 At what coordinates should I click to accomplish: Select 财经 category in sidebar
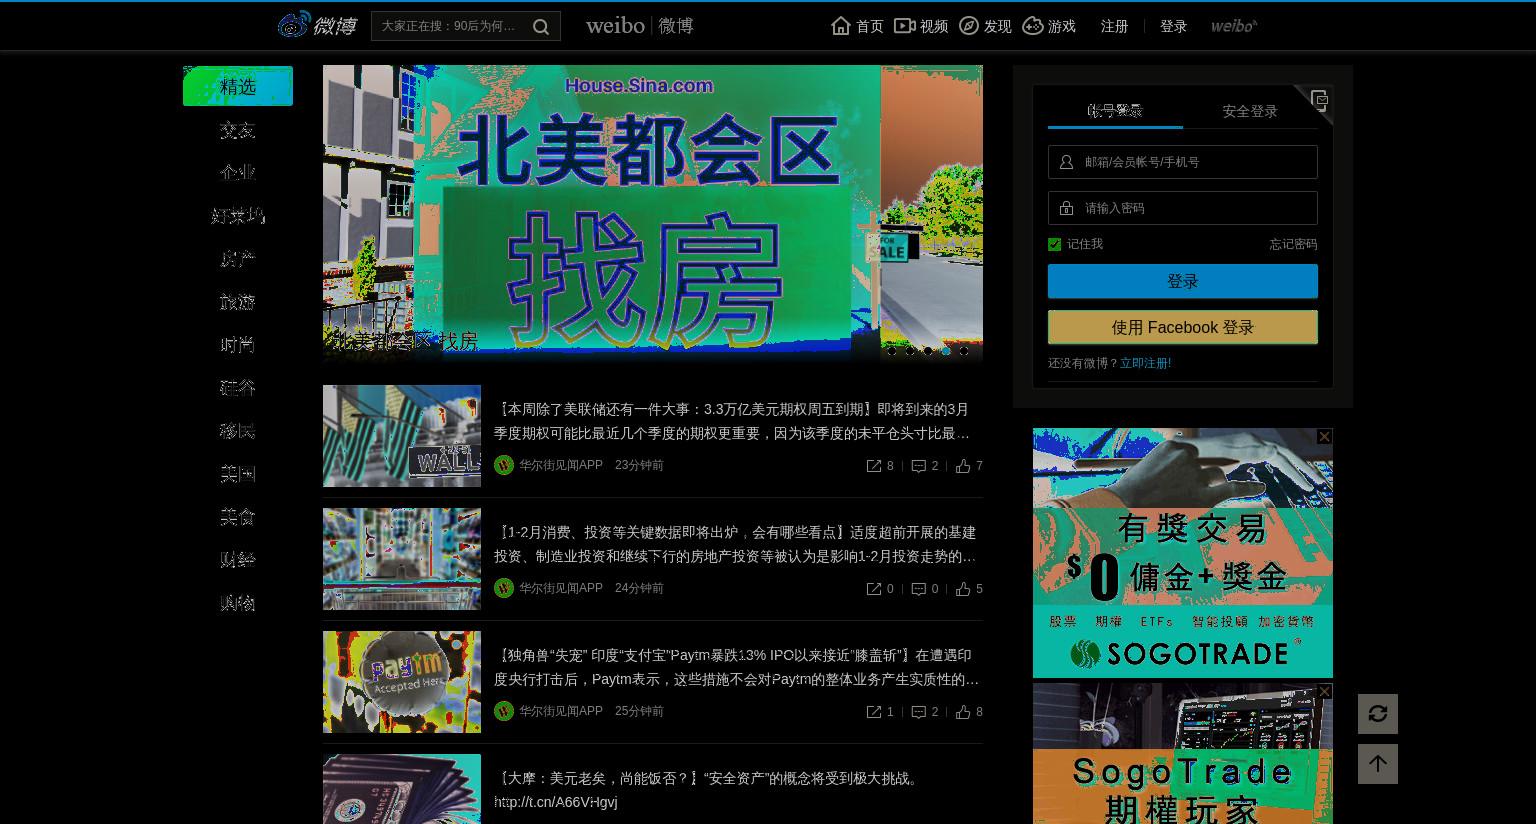tap(238, 560)
